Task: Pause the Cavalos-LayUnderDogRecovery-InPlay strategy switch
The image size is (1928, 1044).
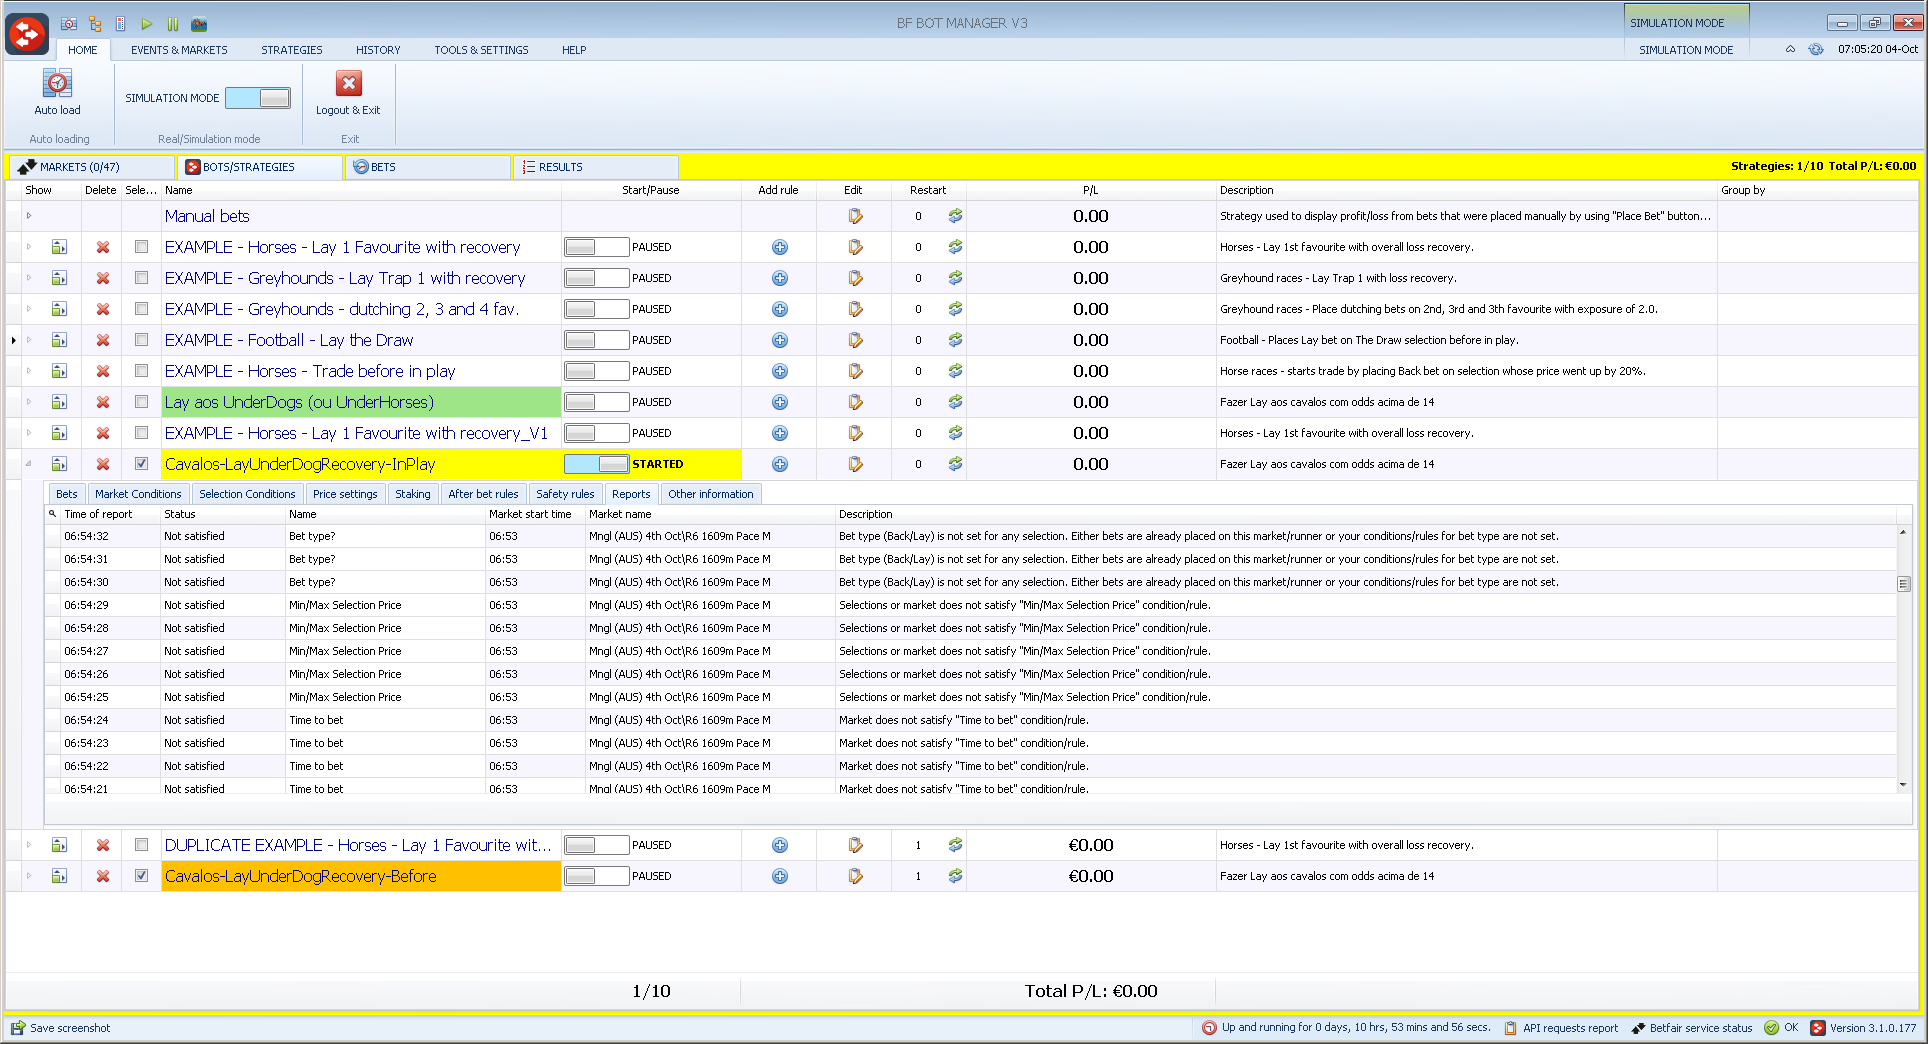Action: [x=596, y=464]
